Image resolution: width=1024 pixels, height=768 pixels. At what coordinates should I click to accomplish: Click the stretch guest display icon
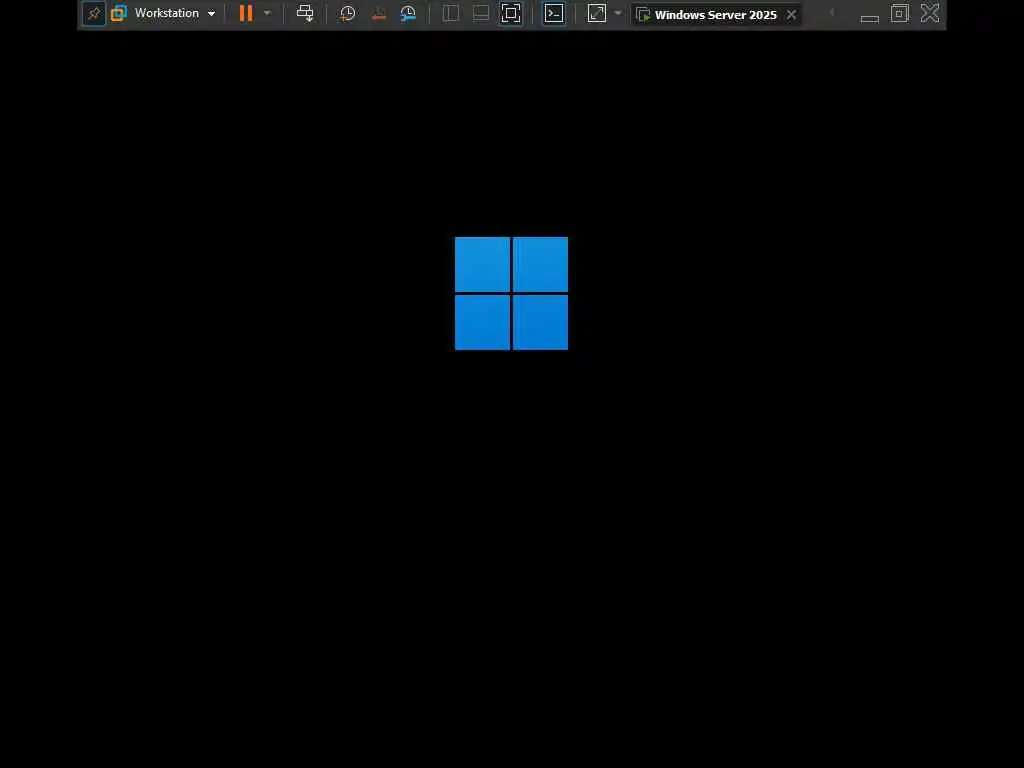597,13
